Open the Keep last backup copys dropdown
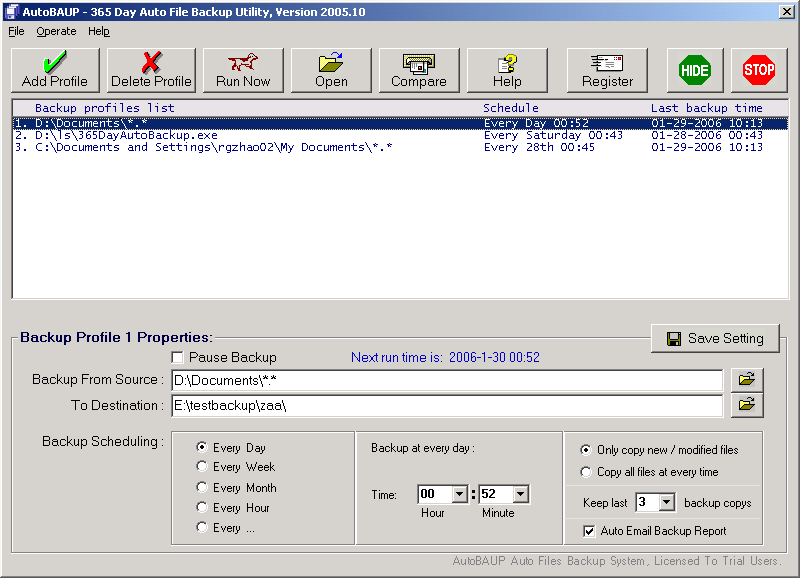The width and height of the screenshot is (800, 578). click(x=666, y=503)
